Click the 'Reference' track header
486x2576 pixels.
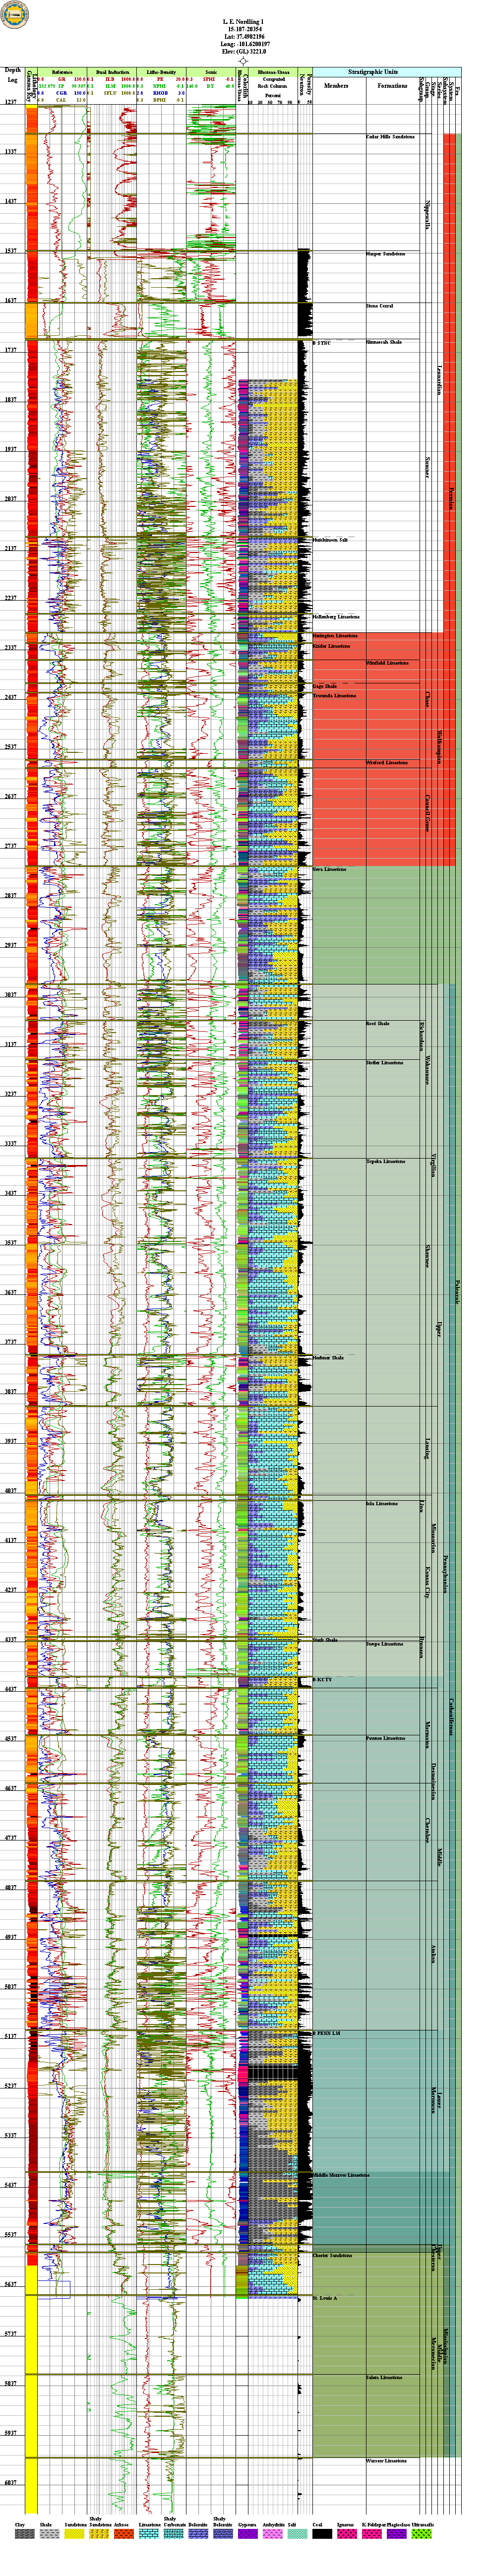click(62, 73)
